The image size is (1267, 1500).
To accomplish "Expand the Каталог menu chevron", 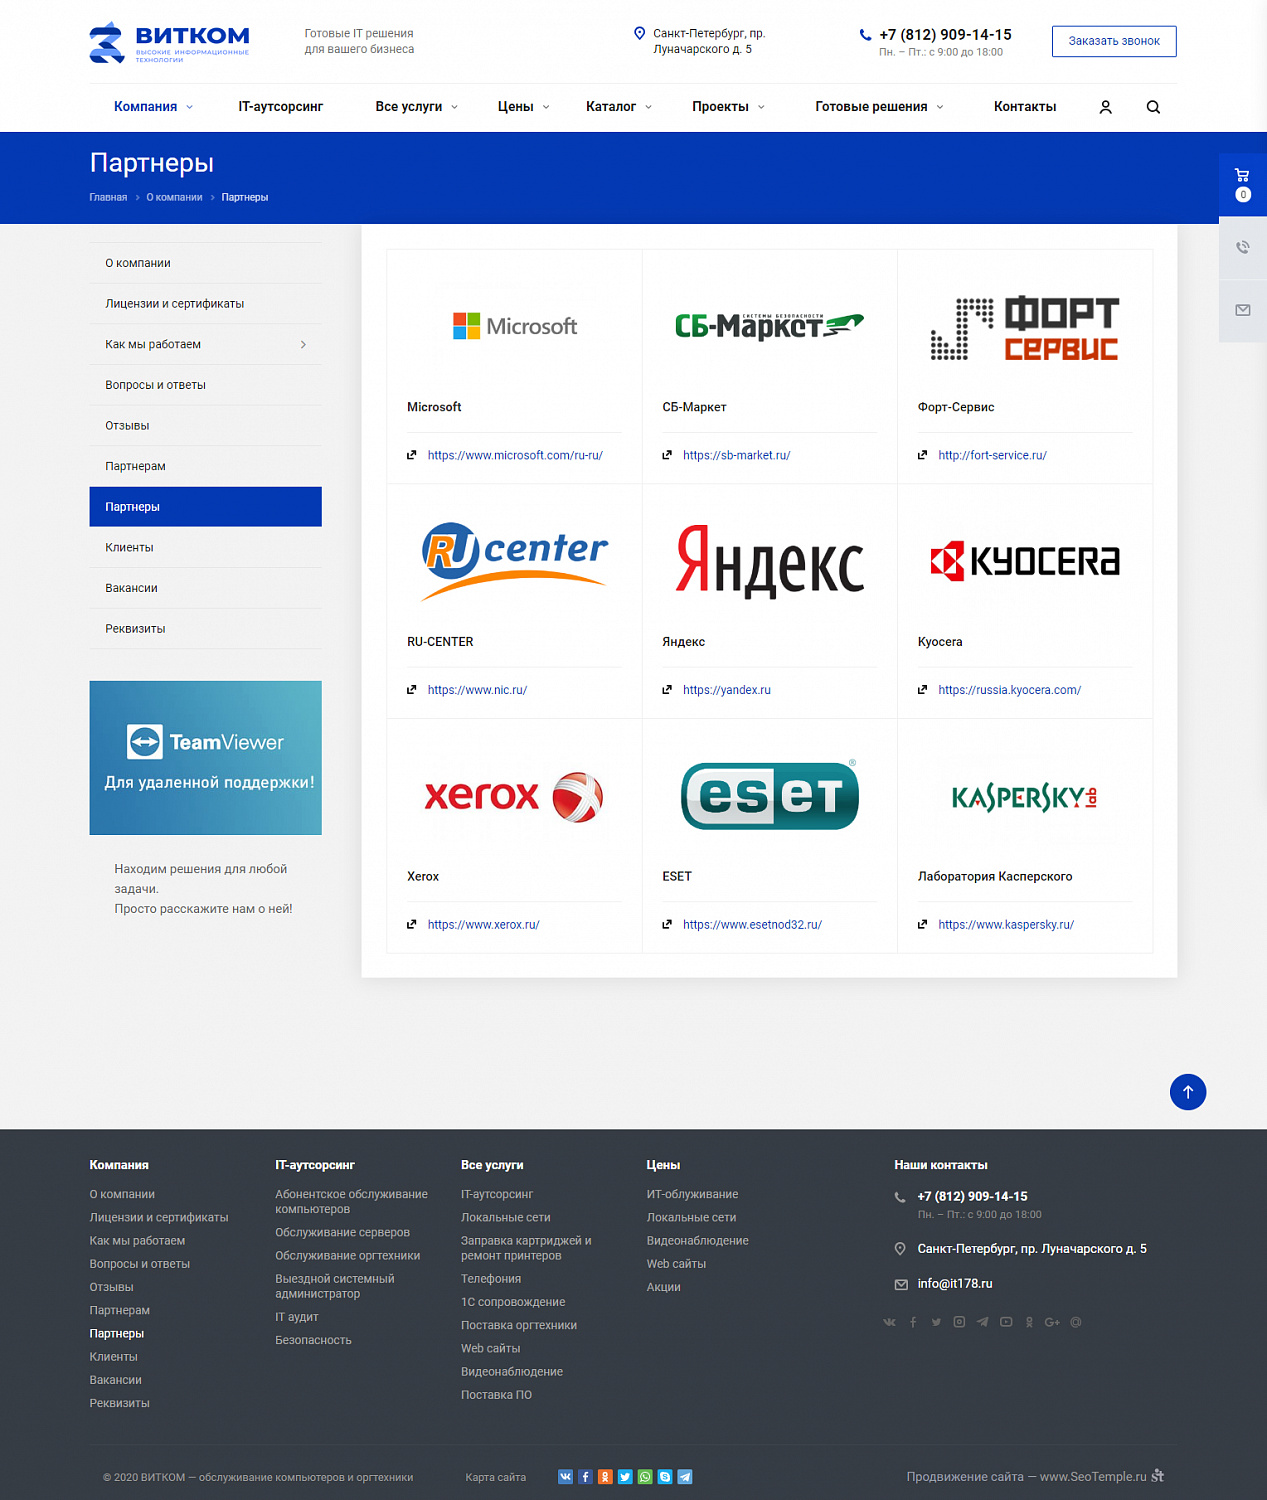I will 649,107.
